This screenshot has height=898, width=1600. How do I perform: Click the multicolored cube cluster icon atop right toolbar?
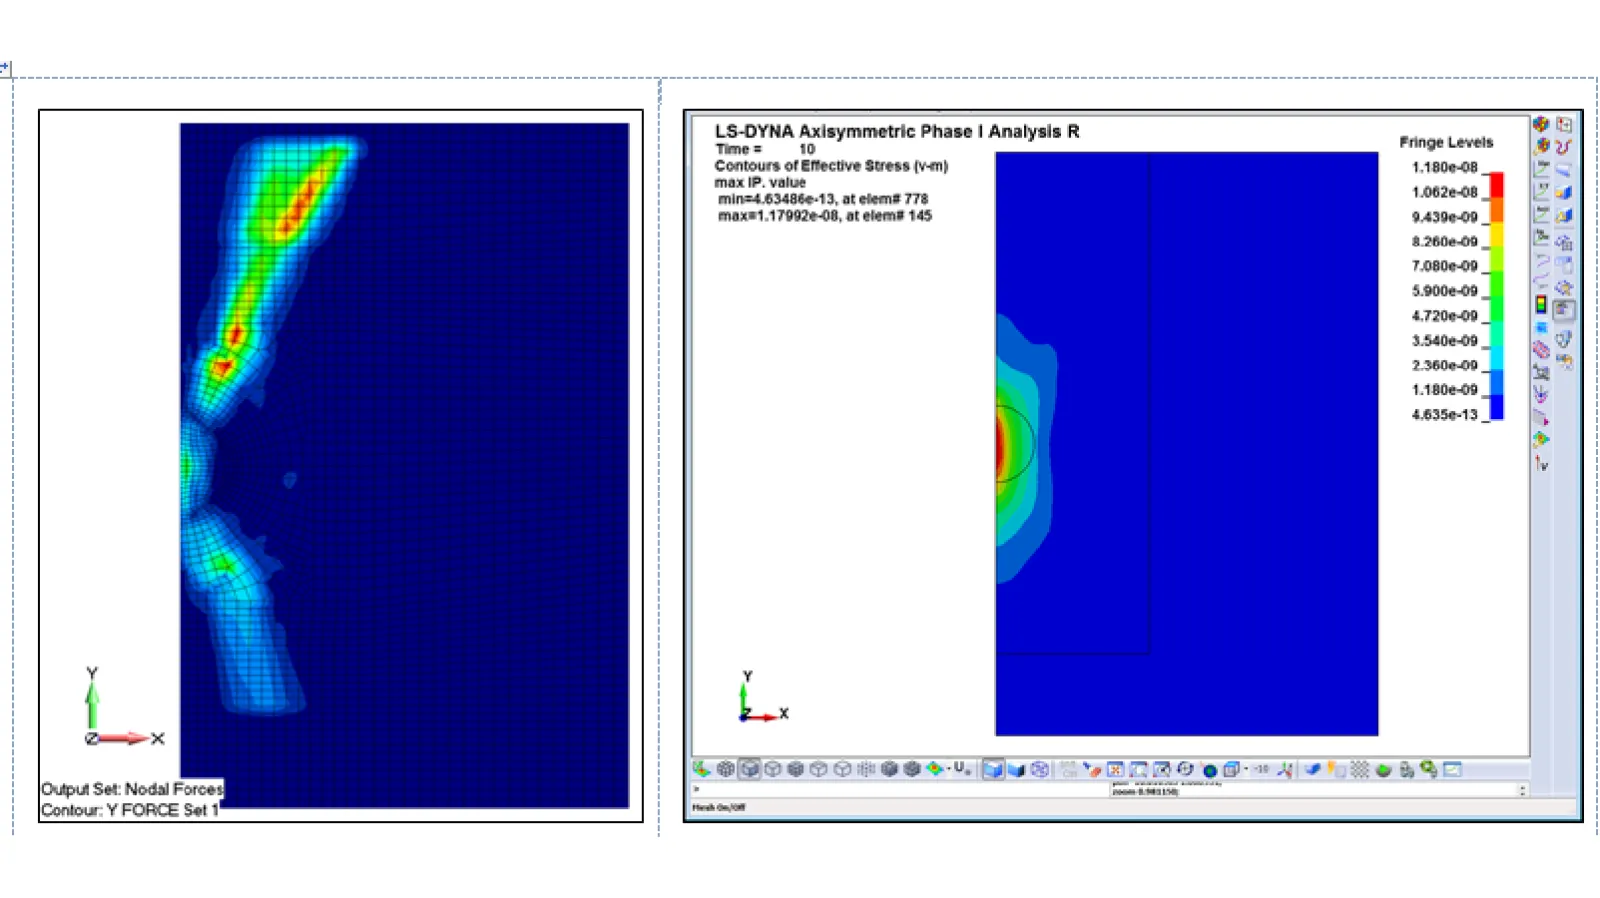[x=1541, y=124]
